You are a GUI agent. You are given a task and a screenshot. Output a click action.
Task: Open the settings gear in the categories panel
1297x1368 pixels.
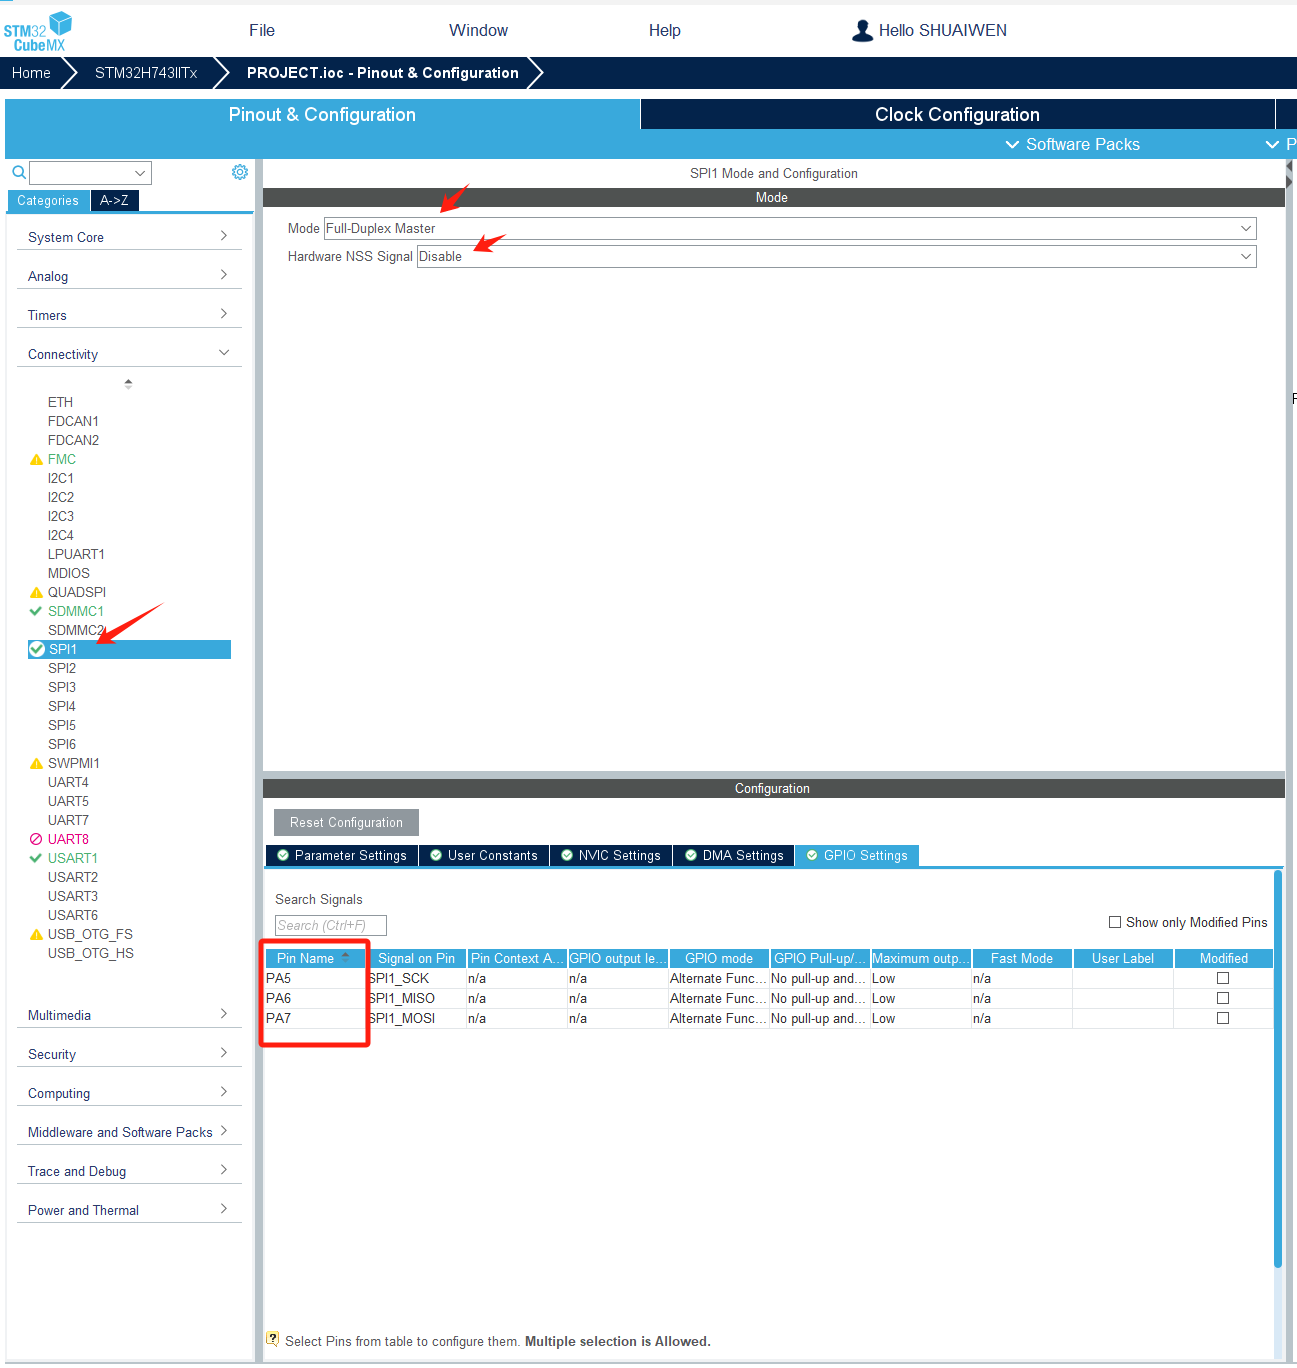tap(240, 172)
